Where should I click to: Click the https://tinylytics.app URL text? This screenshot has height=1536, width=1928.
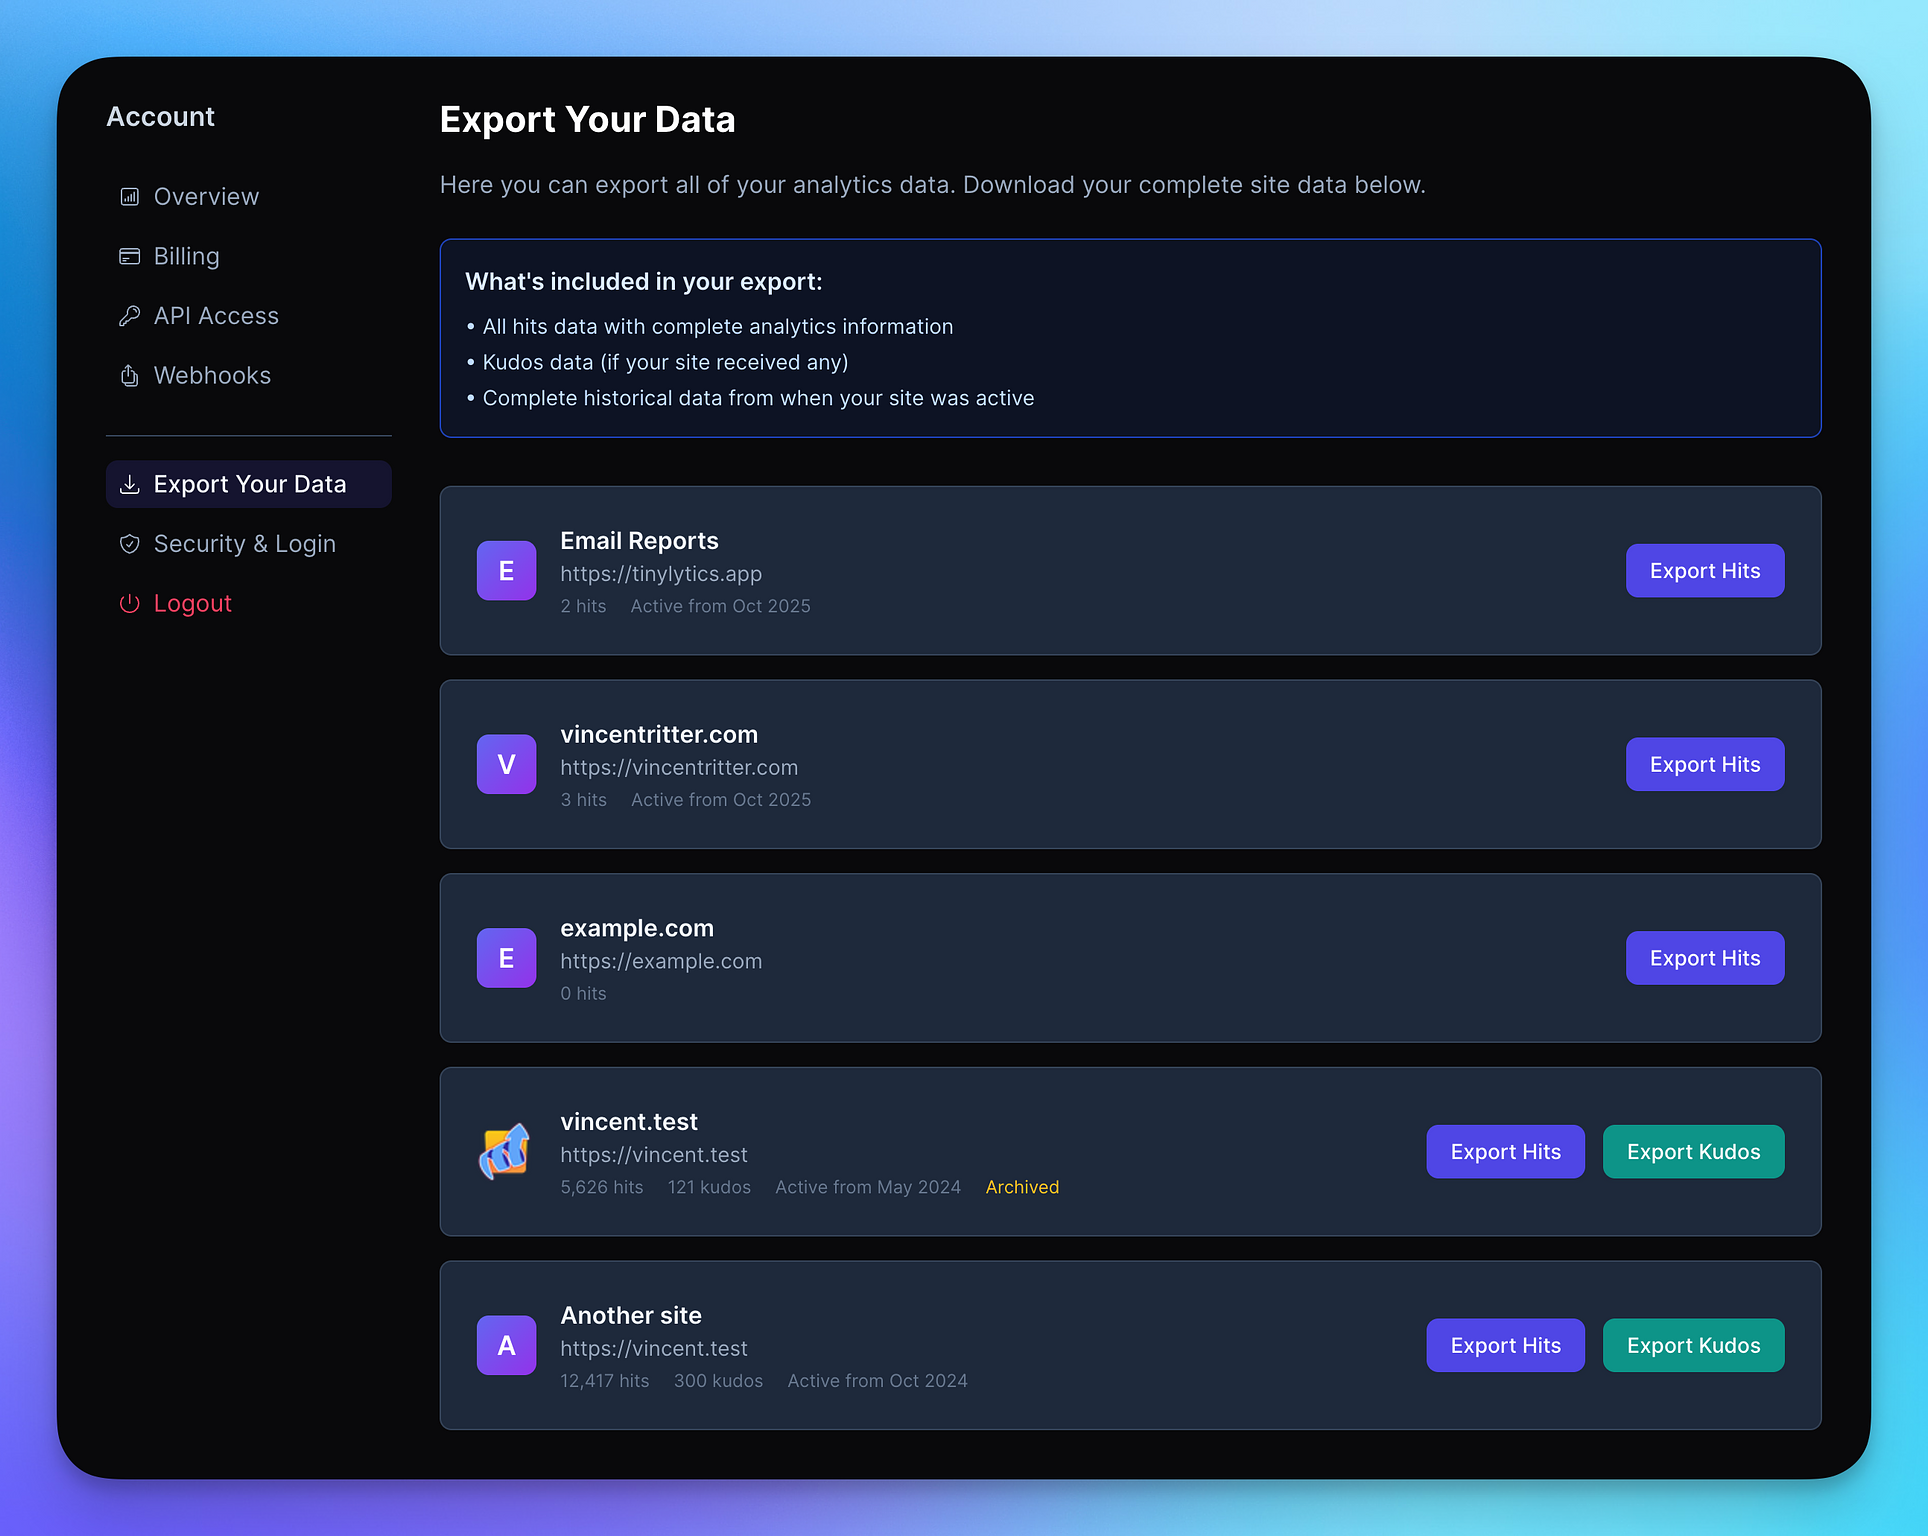[661, 574]
